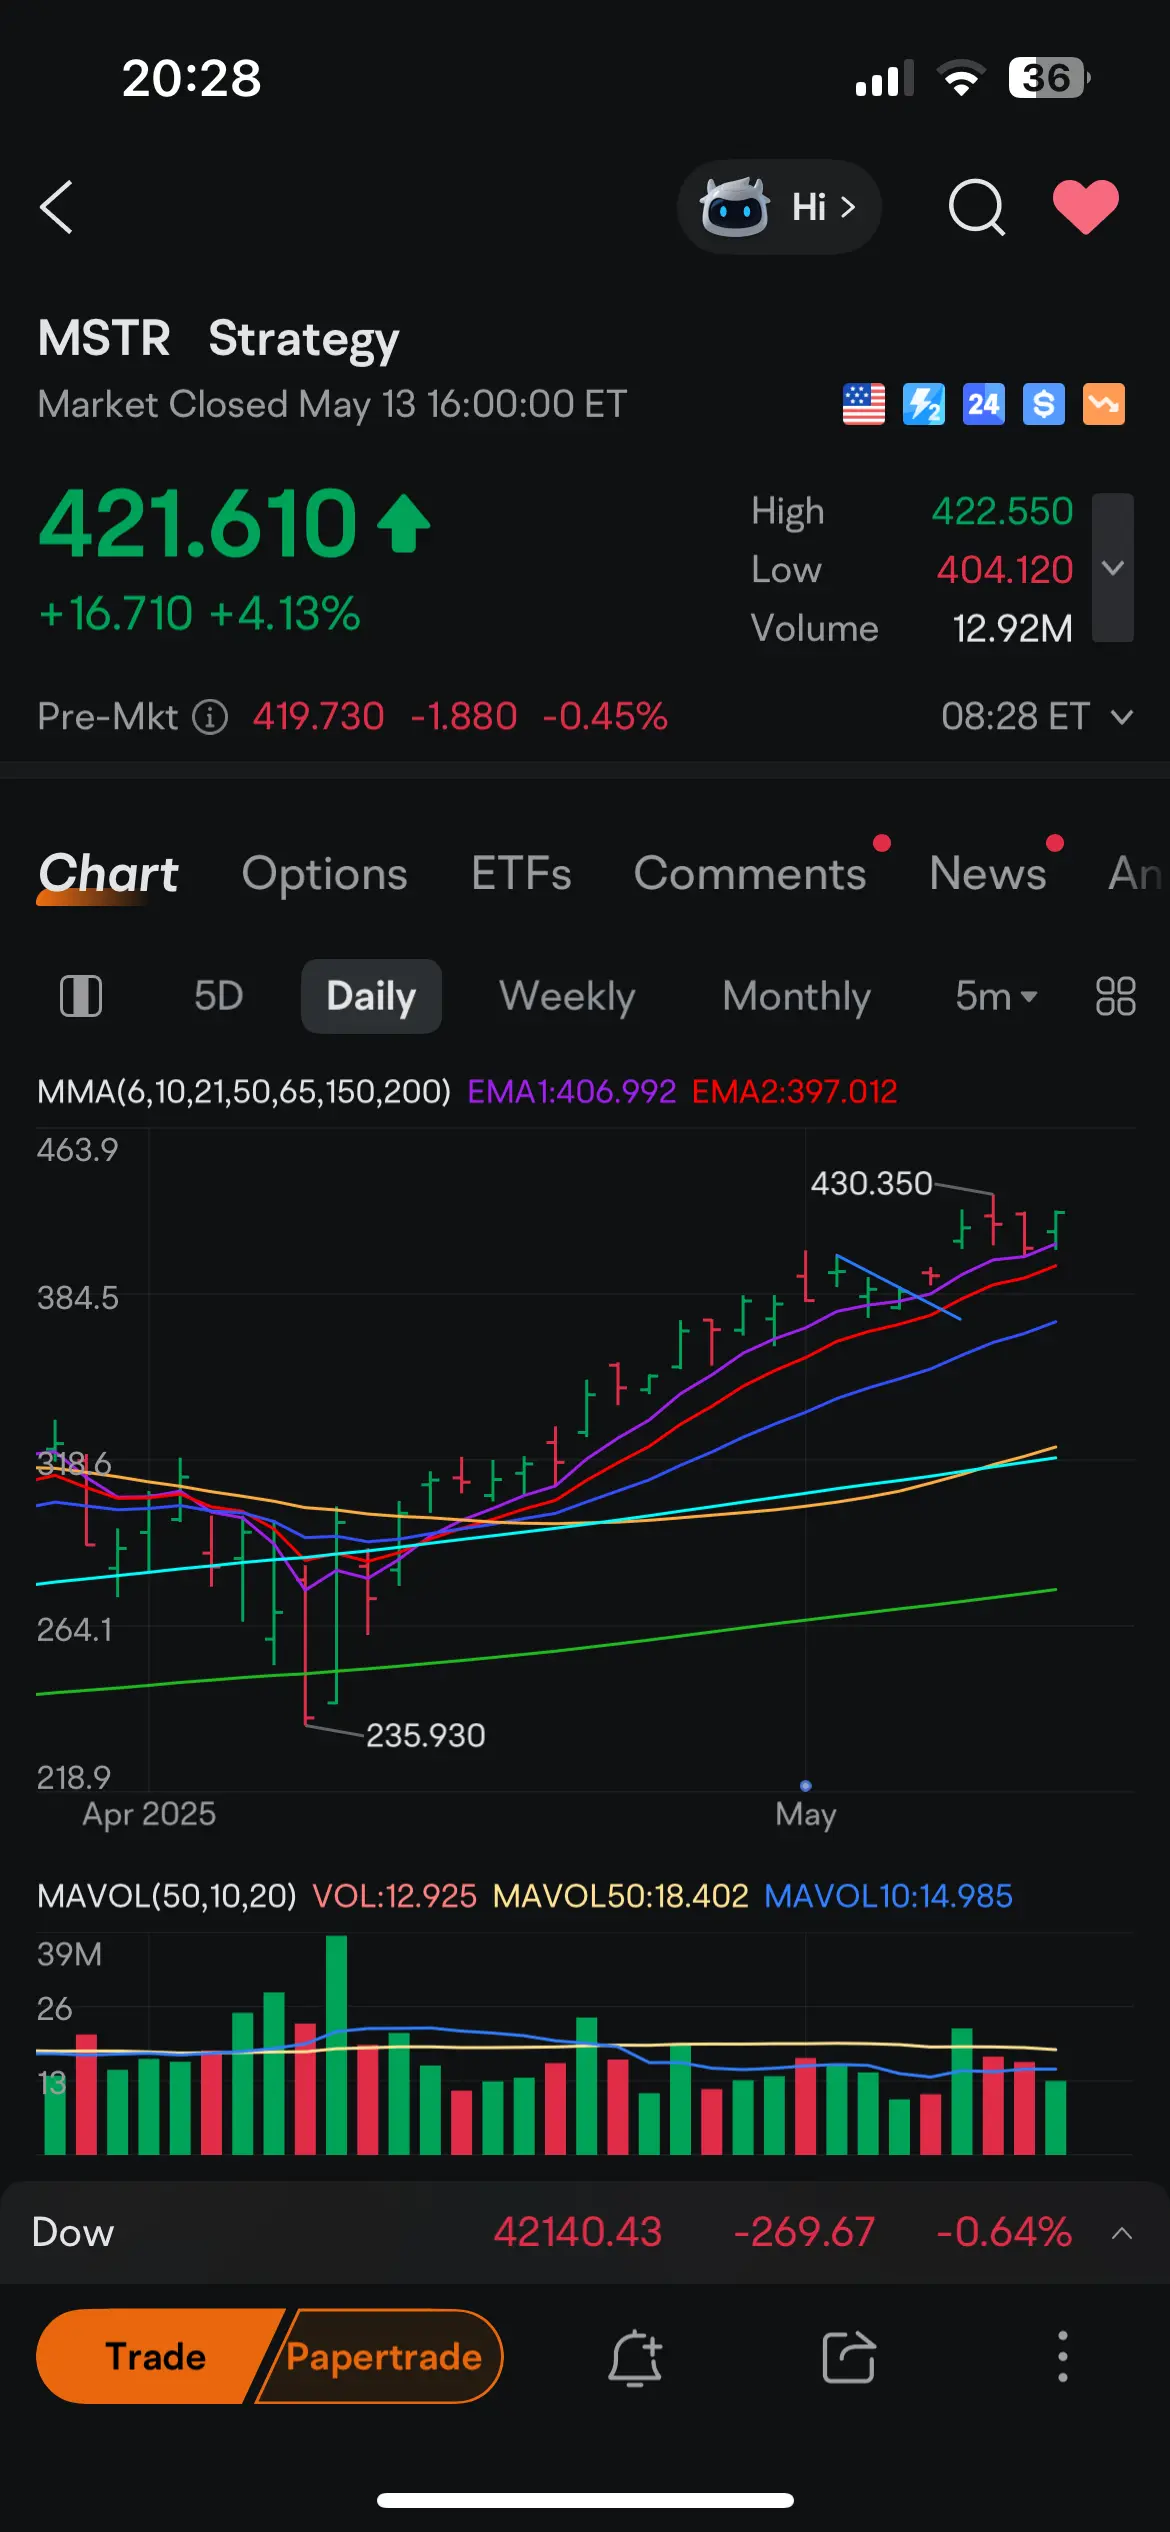Open the more options three-dot menu
Screen dimensions: 1170x2532
(x=1063, y=2357)
